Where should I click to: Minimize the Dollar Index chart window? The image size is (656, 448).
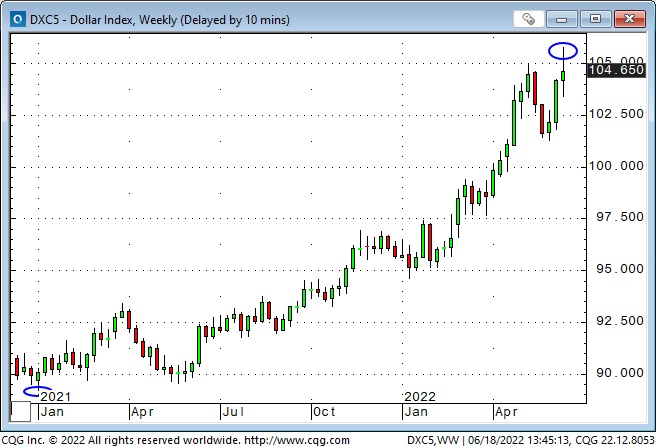[x=561, y=19]
